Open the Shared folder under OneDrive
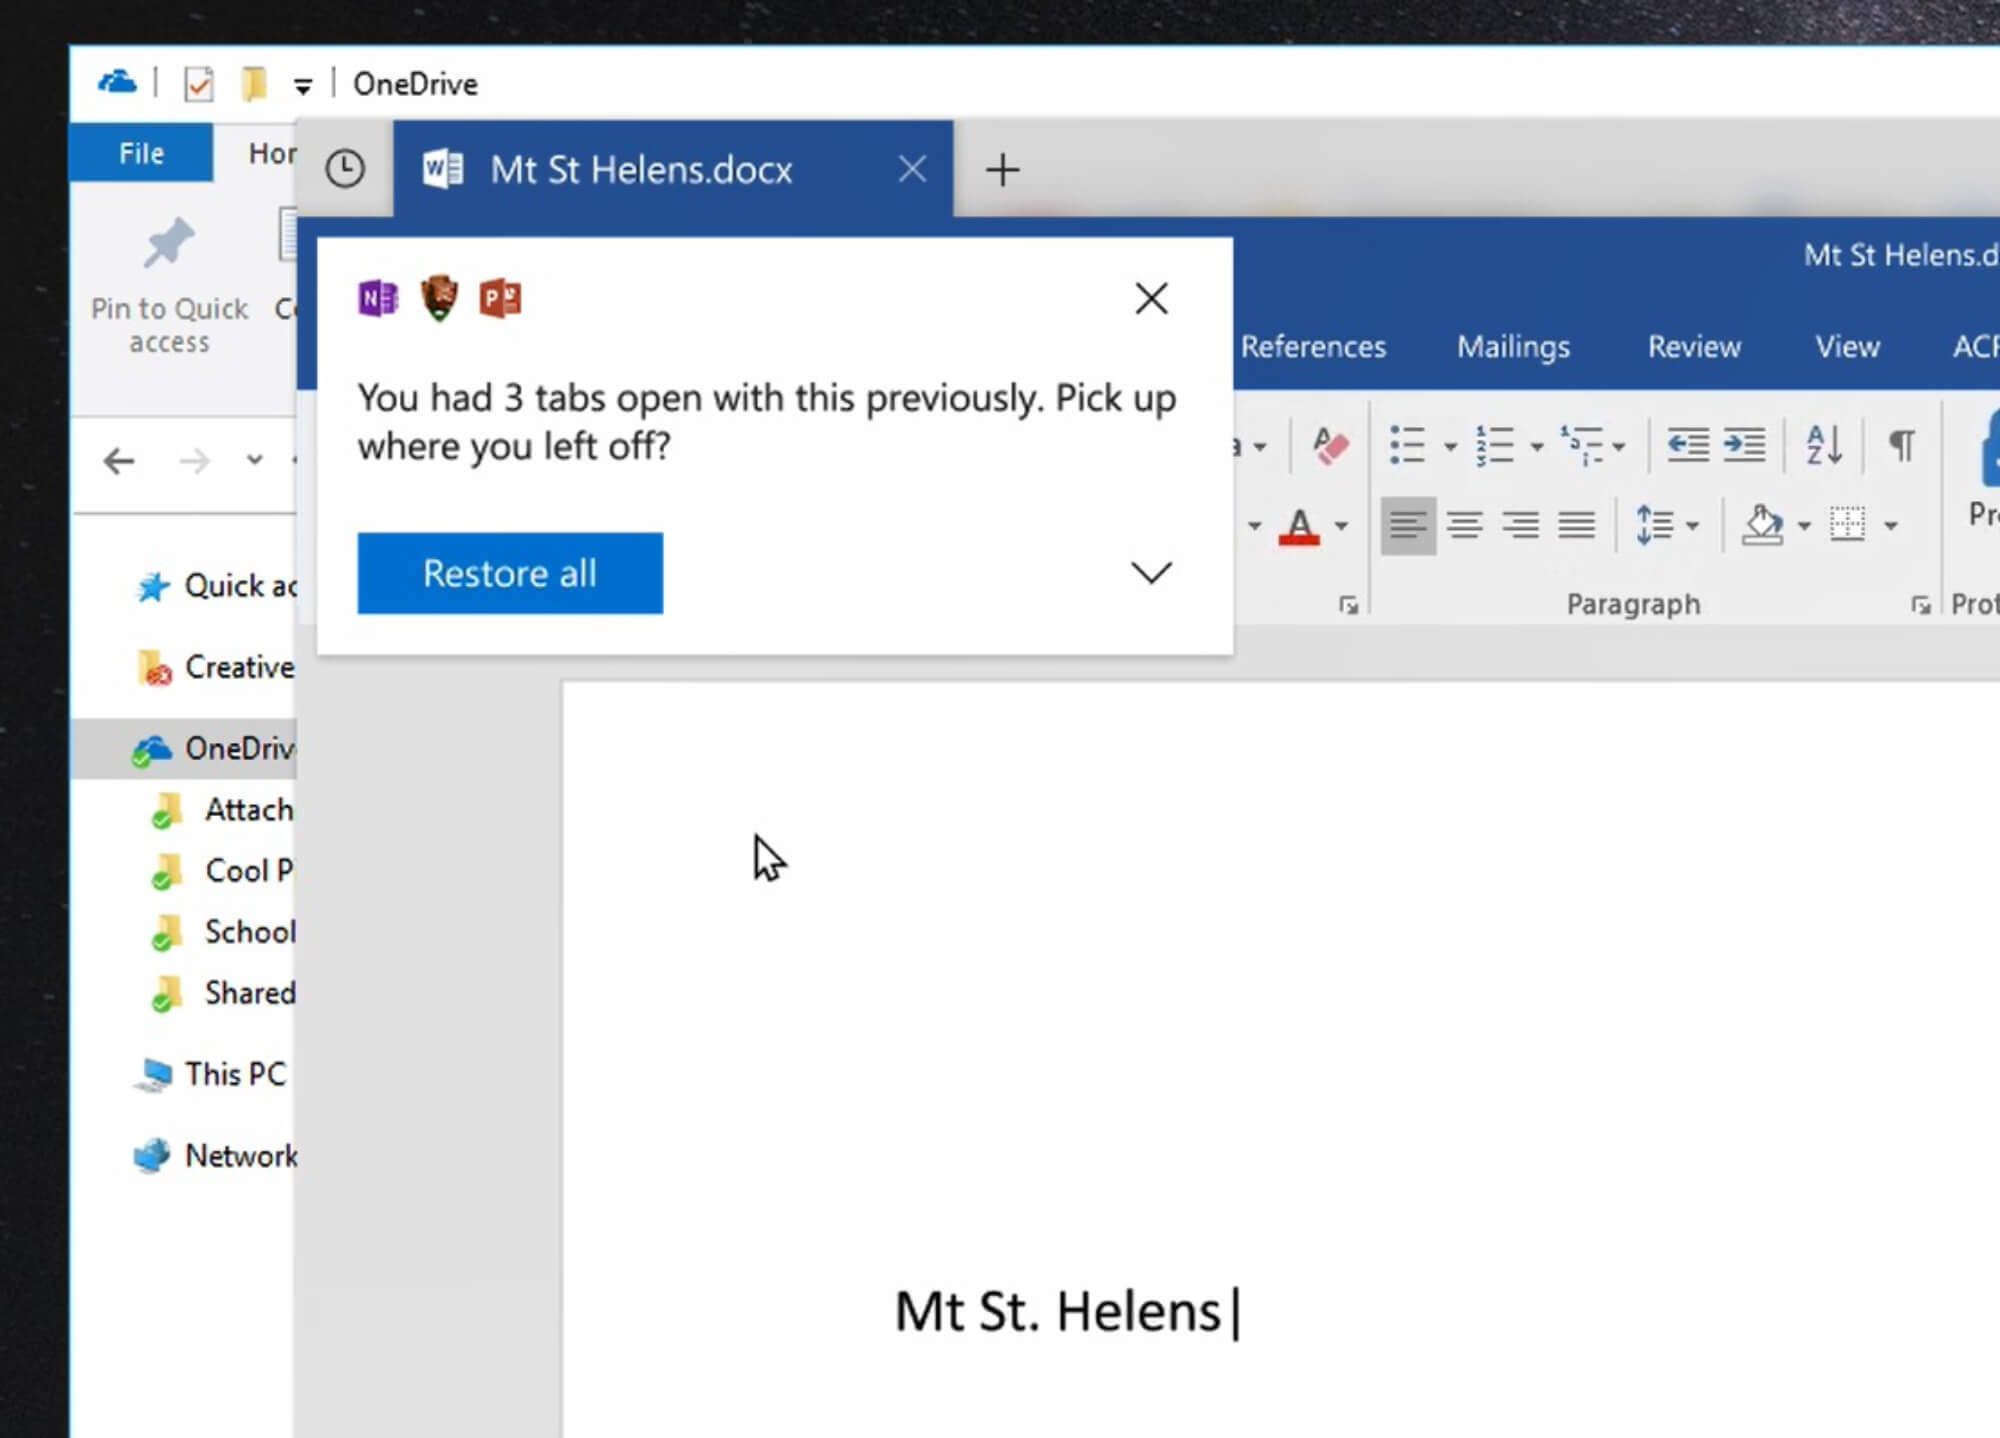The width and height of the screenshot is (2000, 1438). coord(225,992)
